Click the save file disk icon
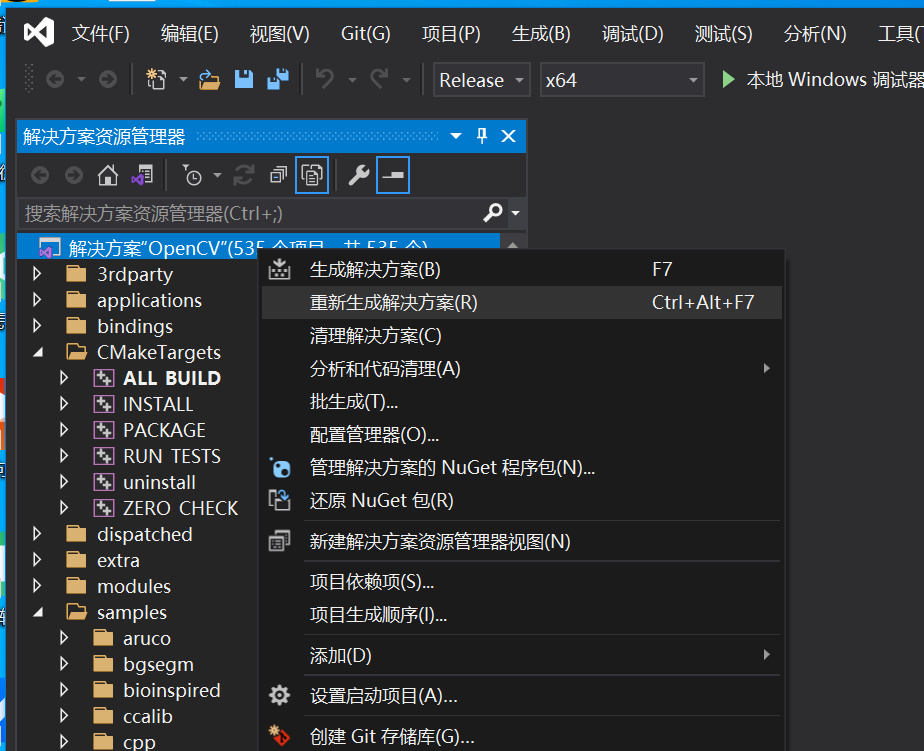This screenshot has width=924, height=751. point(244,79)
